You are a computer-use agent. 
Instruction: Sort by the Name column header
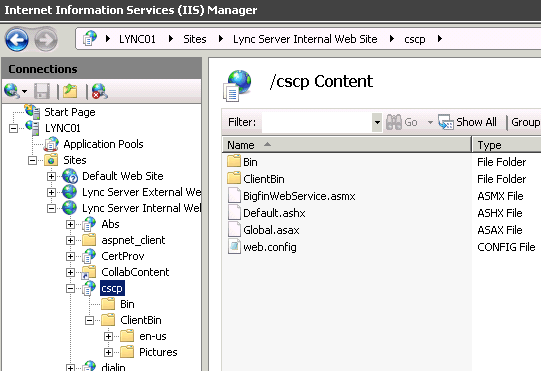coord(346,145)
